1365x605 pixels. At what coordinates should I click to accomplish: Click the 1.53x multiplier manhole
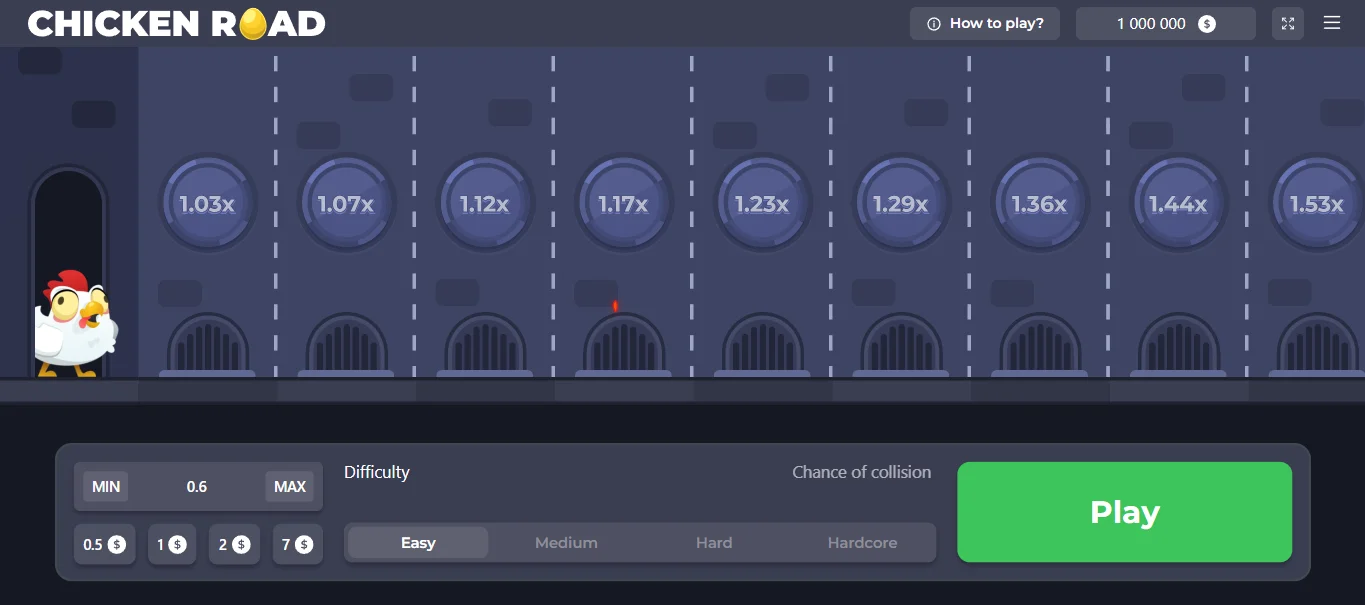pos(1316,204)
